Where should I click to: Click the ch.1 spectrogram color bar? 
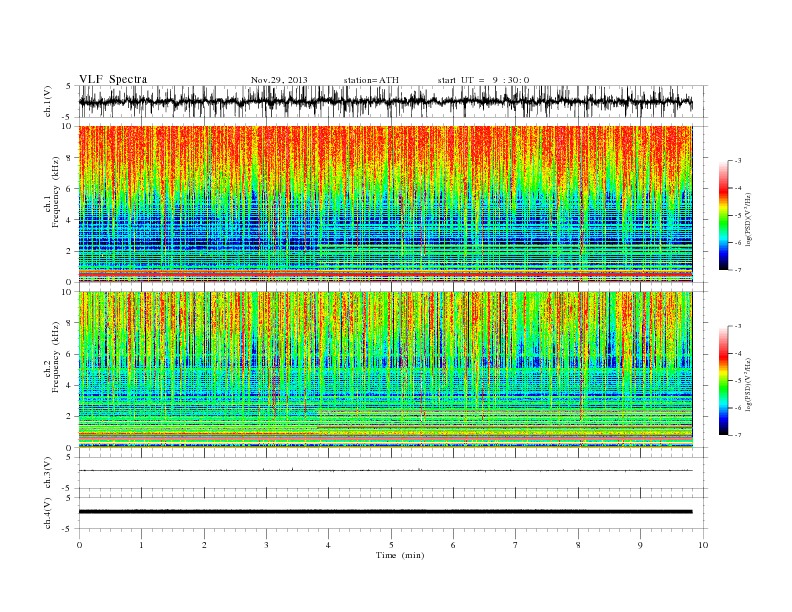pyautogui.click(x=723, y=216)
